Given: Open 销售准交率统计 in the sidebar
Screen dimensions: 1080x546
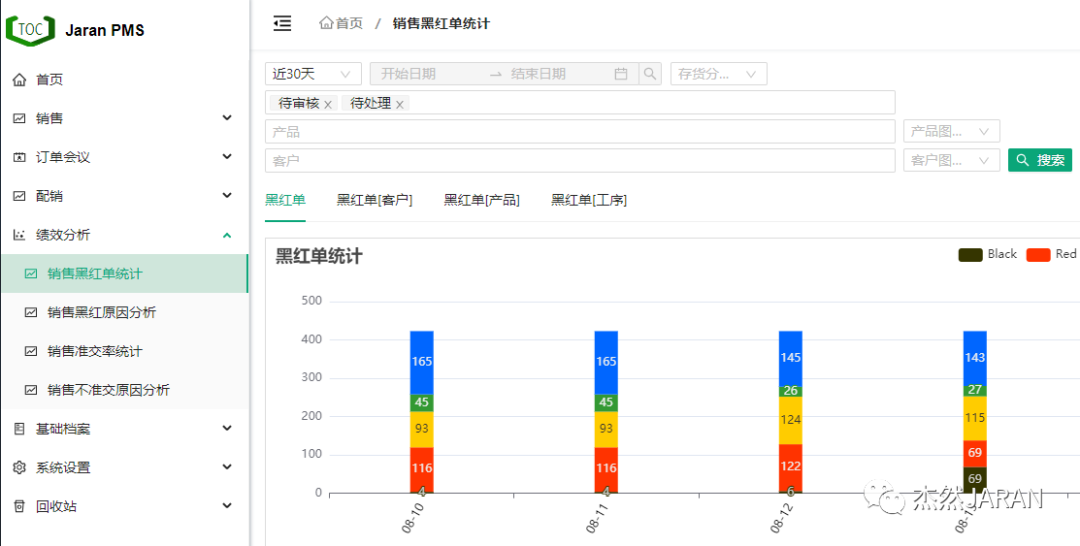Looking at the screenshot, I should (95, 351).
